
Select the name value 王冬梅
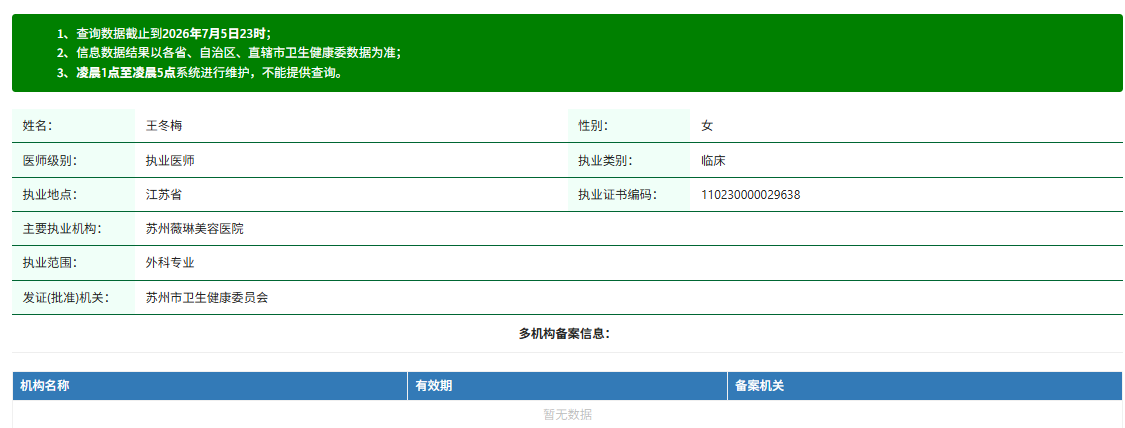[164, 126]
